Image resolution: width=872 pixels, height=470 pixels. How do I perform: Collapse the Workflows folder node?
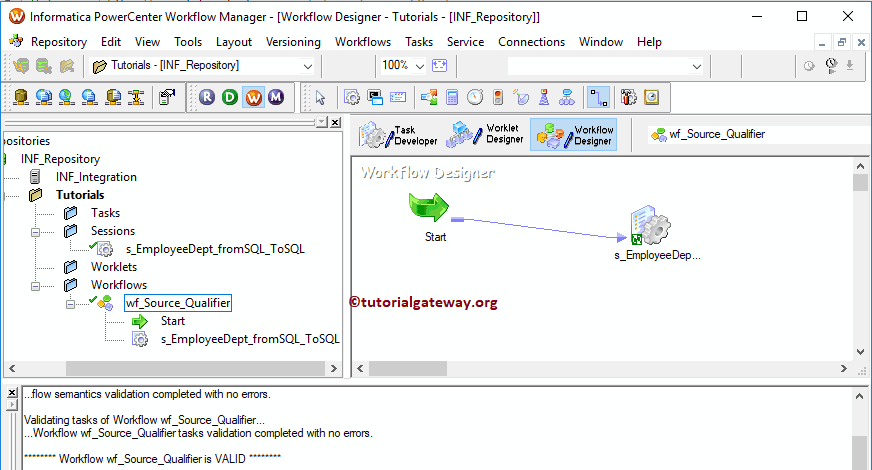tap(35, 286)
